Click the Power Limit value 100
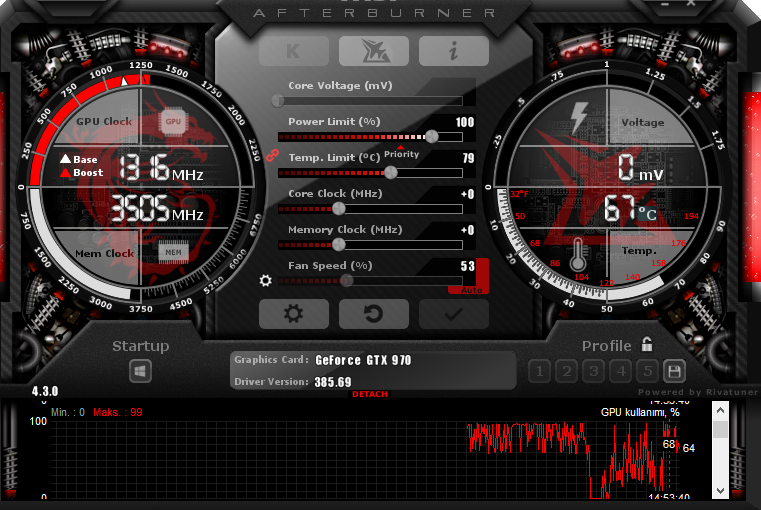The height and width of the screenshot is (510, 761). (x=465, y=122)
